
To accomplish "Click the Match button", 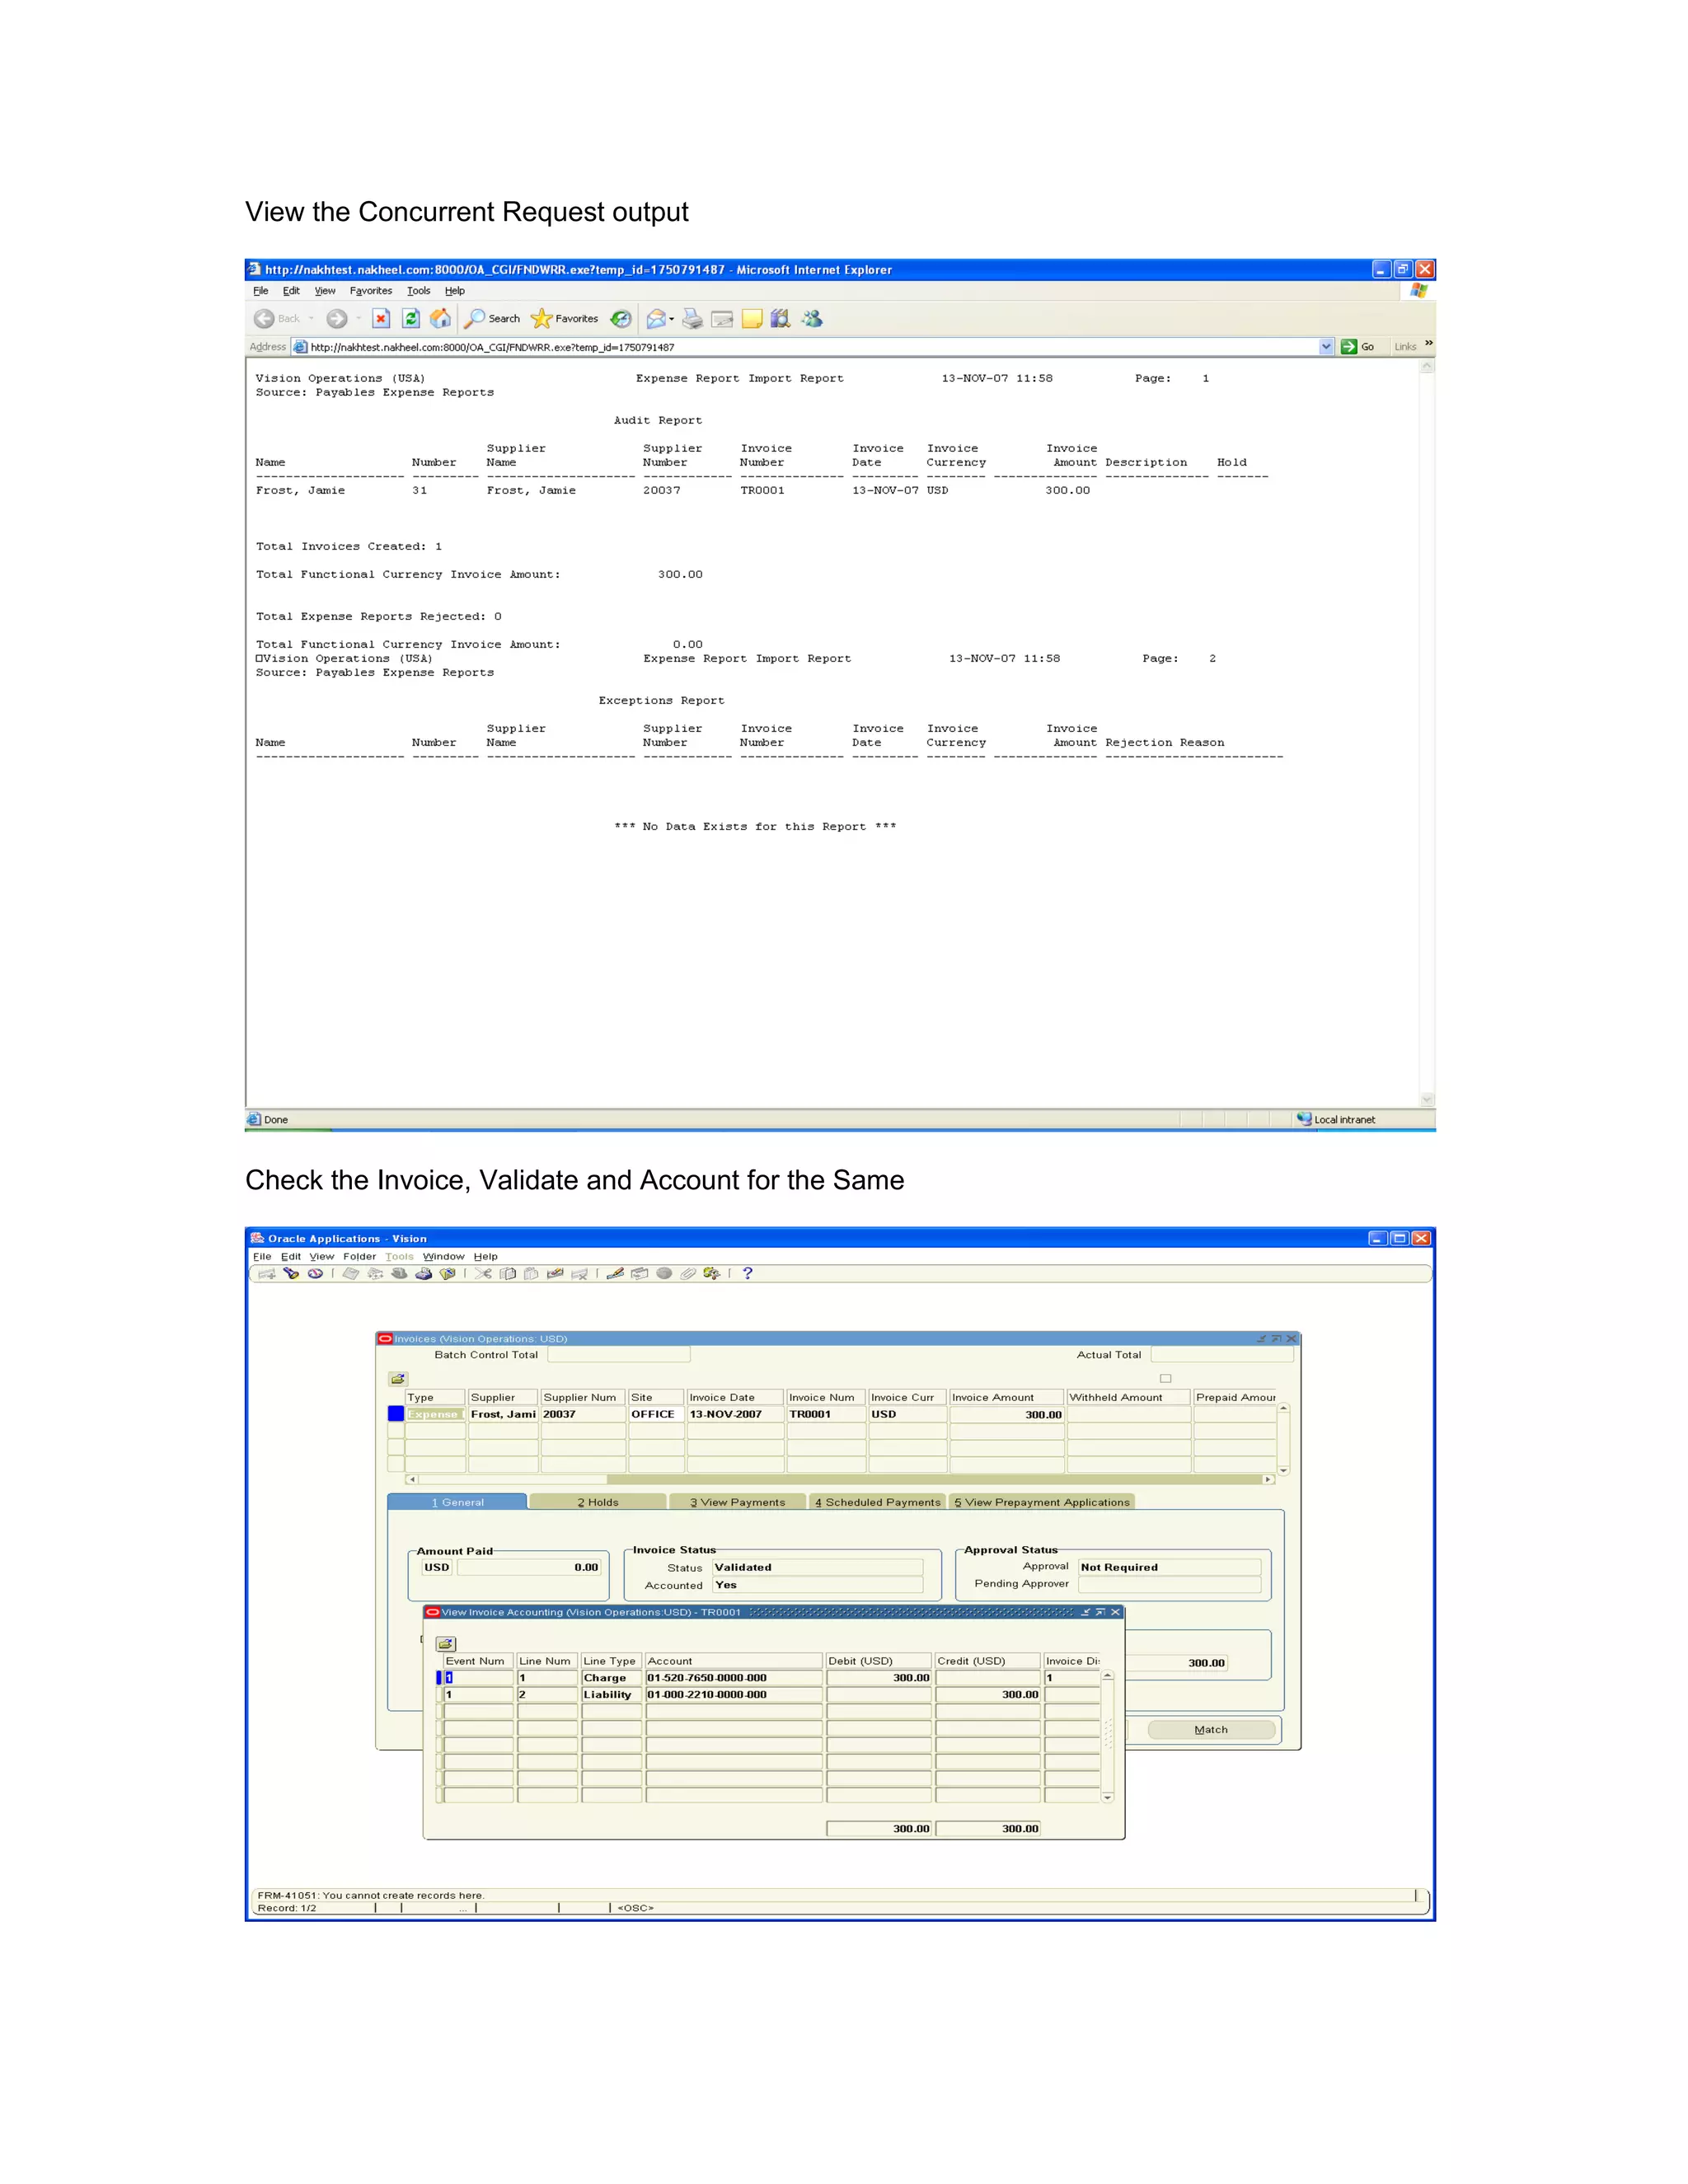I will (x=1211, y=1729).
